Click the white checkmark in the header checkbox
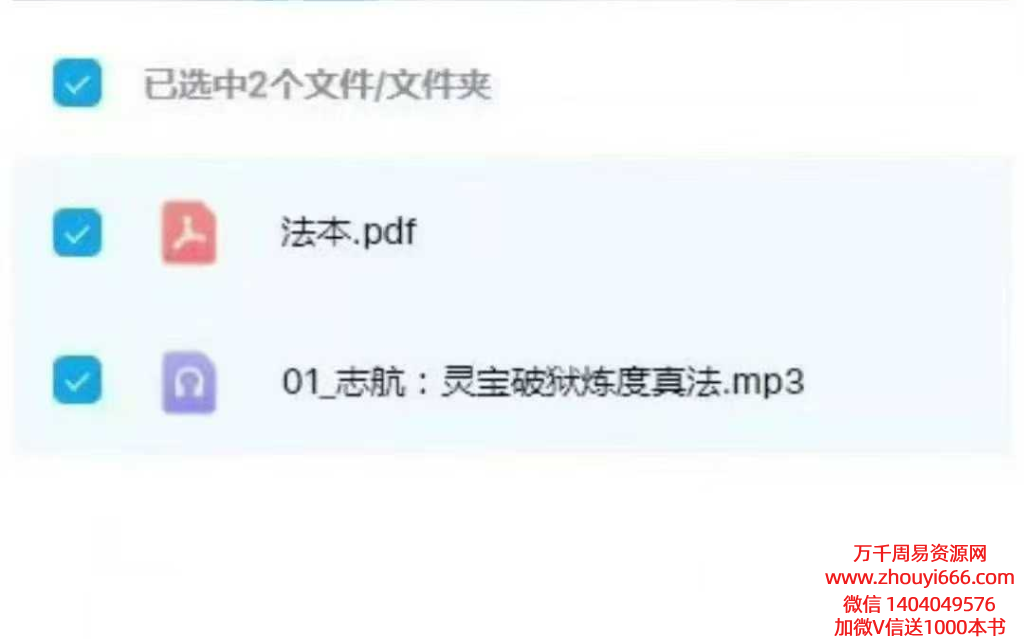This screenshot has height=639, width=1024. tap(77, 84)
